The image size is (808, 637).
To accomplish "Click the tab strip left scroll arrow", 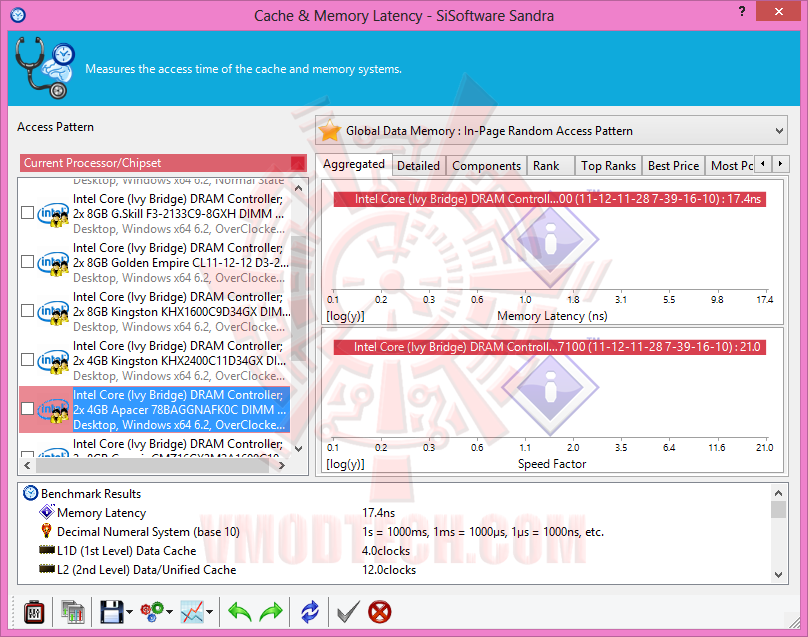I will pos(763,164).
